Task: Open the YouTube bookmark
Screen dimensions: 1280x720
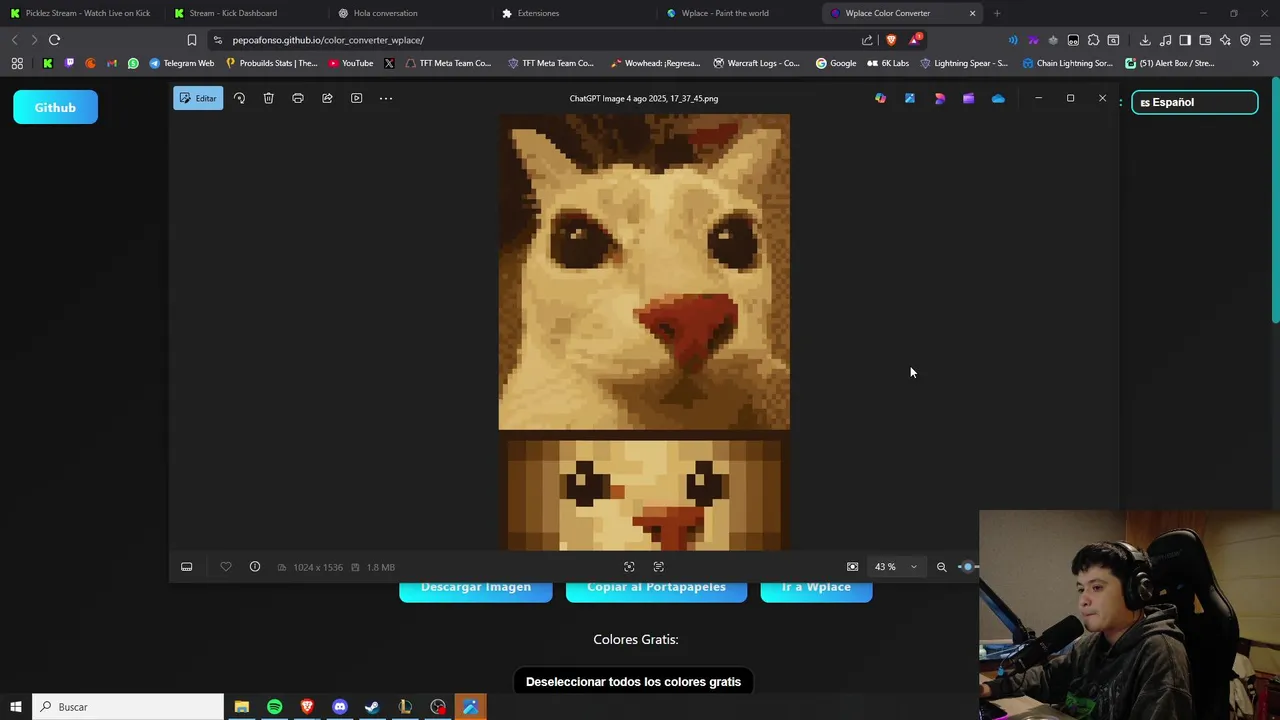Action: pos(351,63)
